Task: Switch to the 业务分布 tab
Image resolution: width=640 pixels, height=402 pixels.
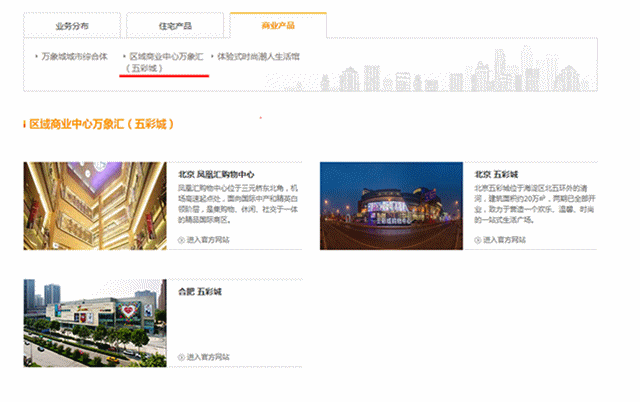Action: click(72, 26)
